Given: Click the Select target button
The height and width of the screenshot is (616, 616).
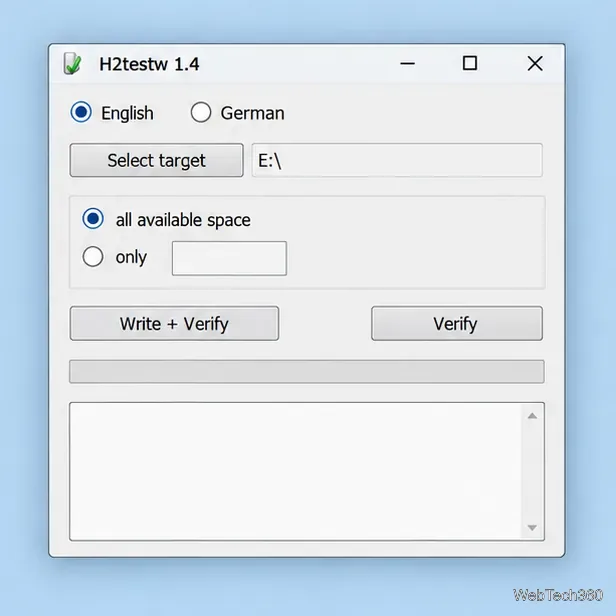Looking at the screenshot, I should click(156, 160).
